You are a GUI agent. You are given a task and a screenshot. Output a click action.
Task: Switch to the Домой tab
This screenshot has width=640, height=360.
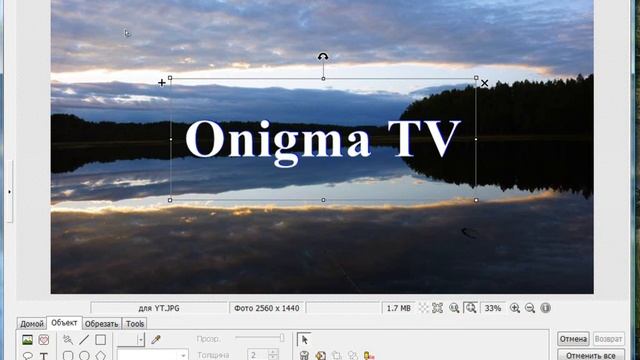coord(31,324)
